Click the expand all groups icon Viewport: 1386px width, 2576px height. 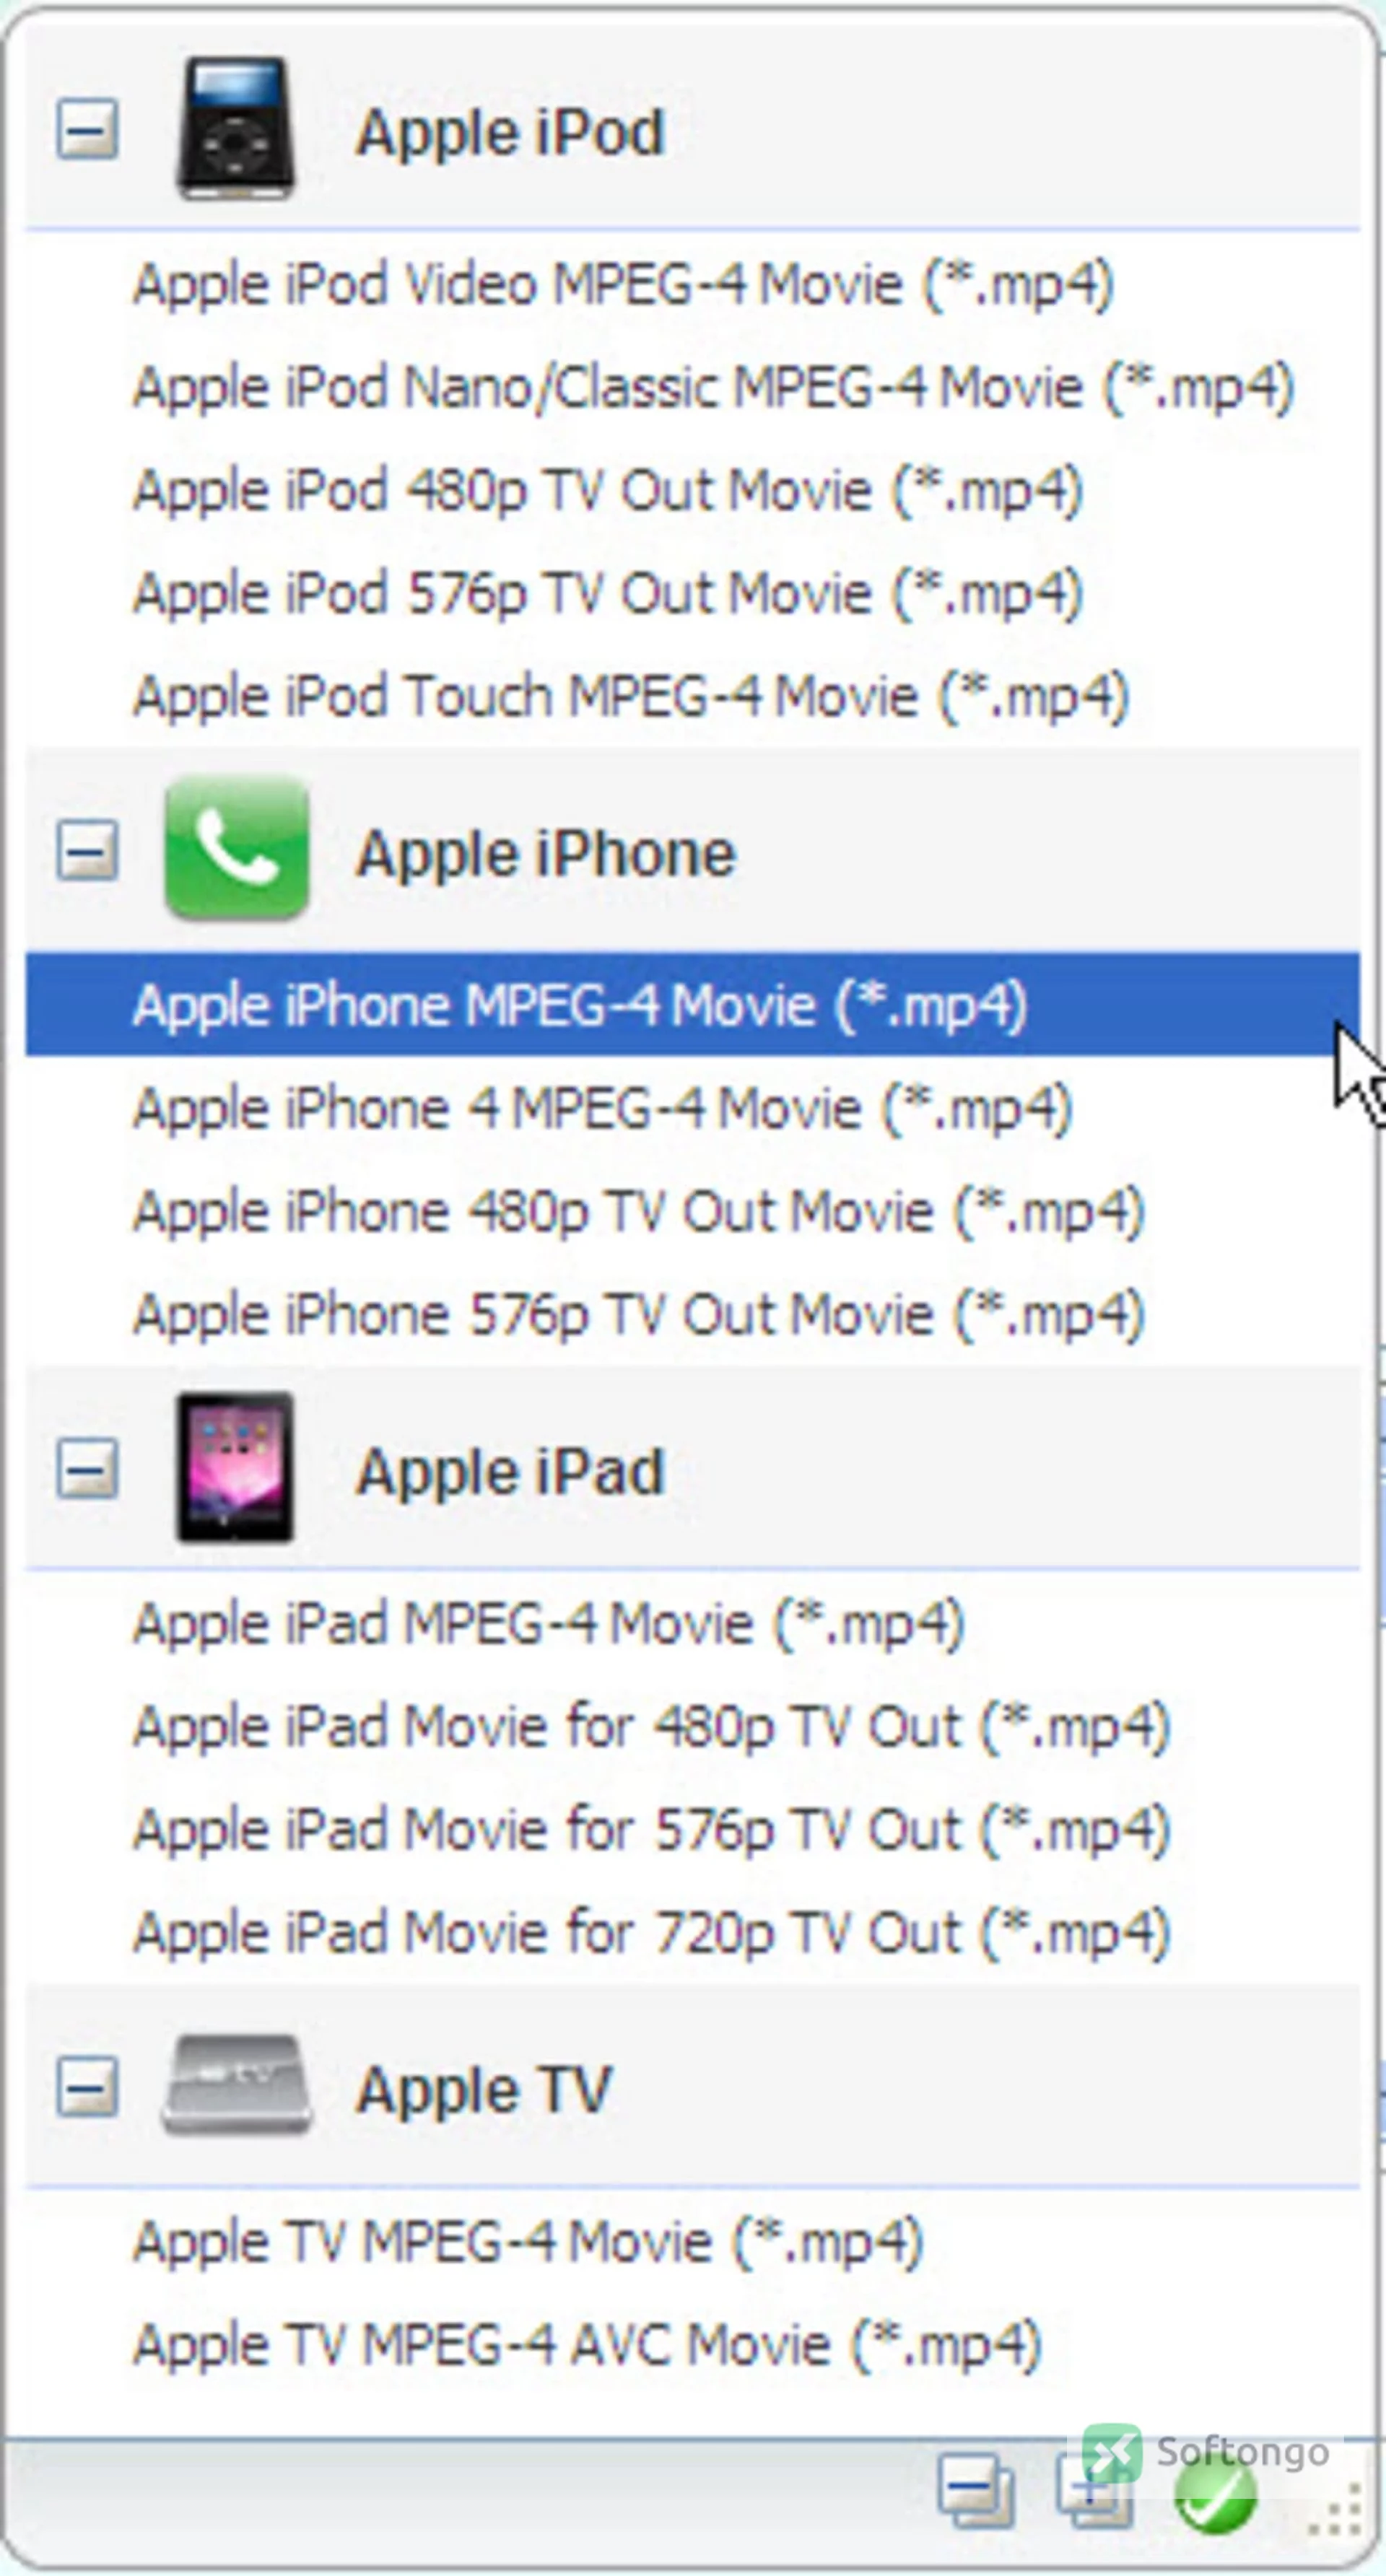[1094, 2490]
